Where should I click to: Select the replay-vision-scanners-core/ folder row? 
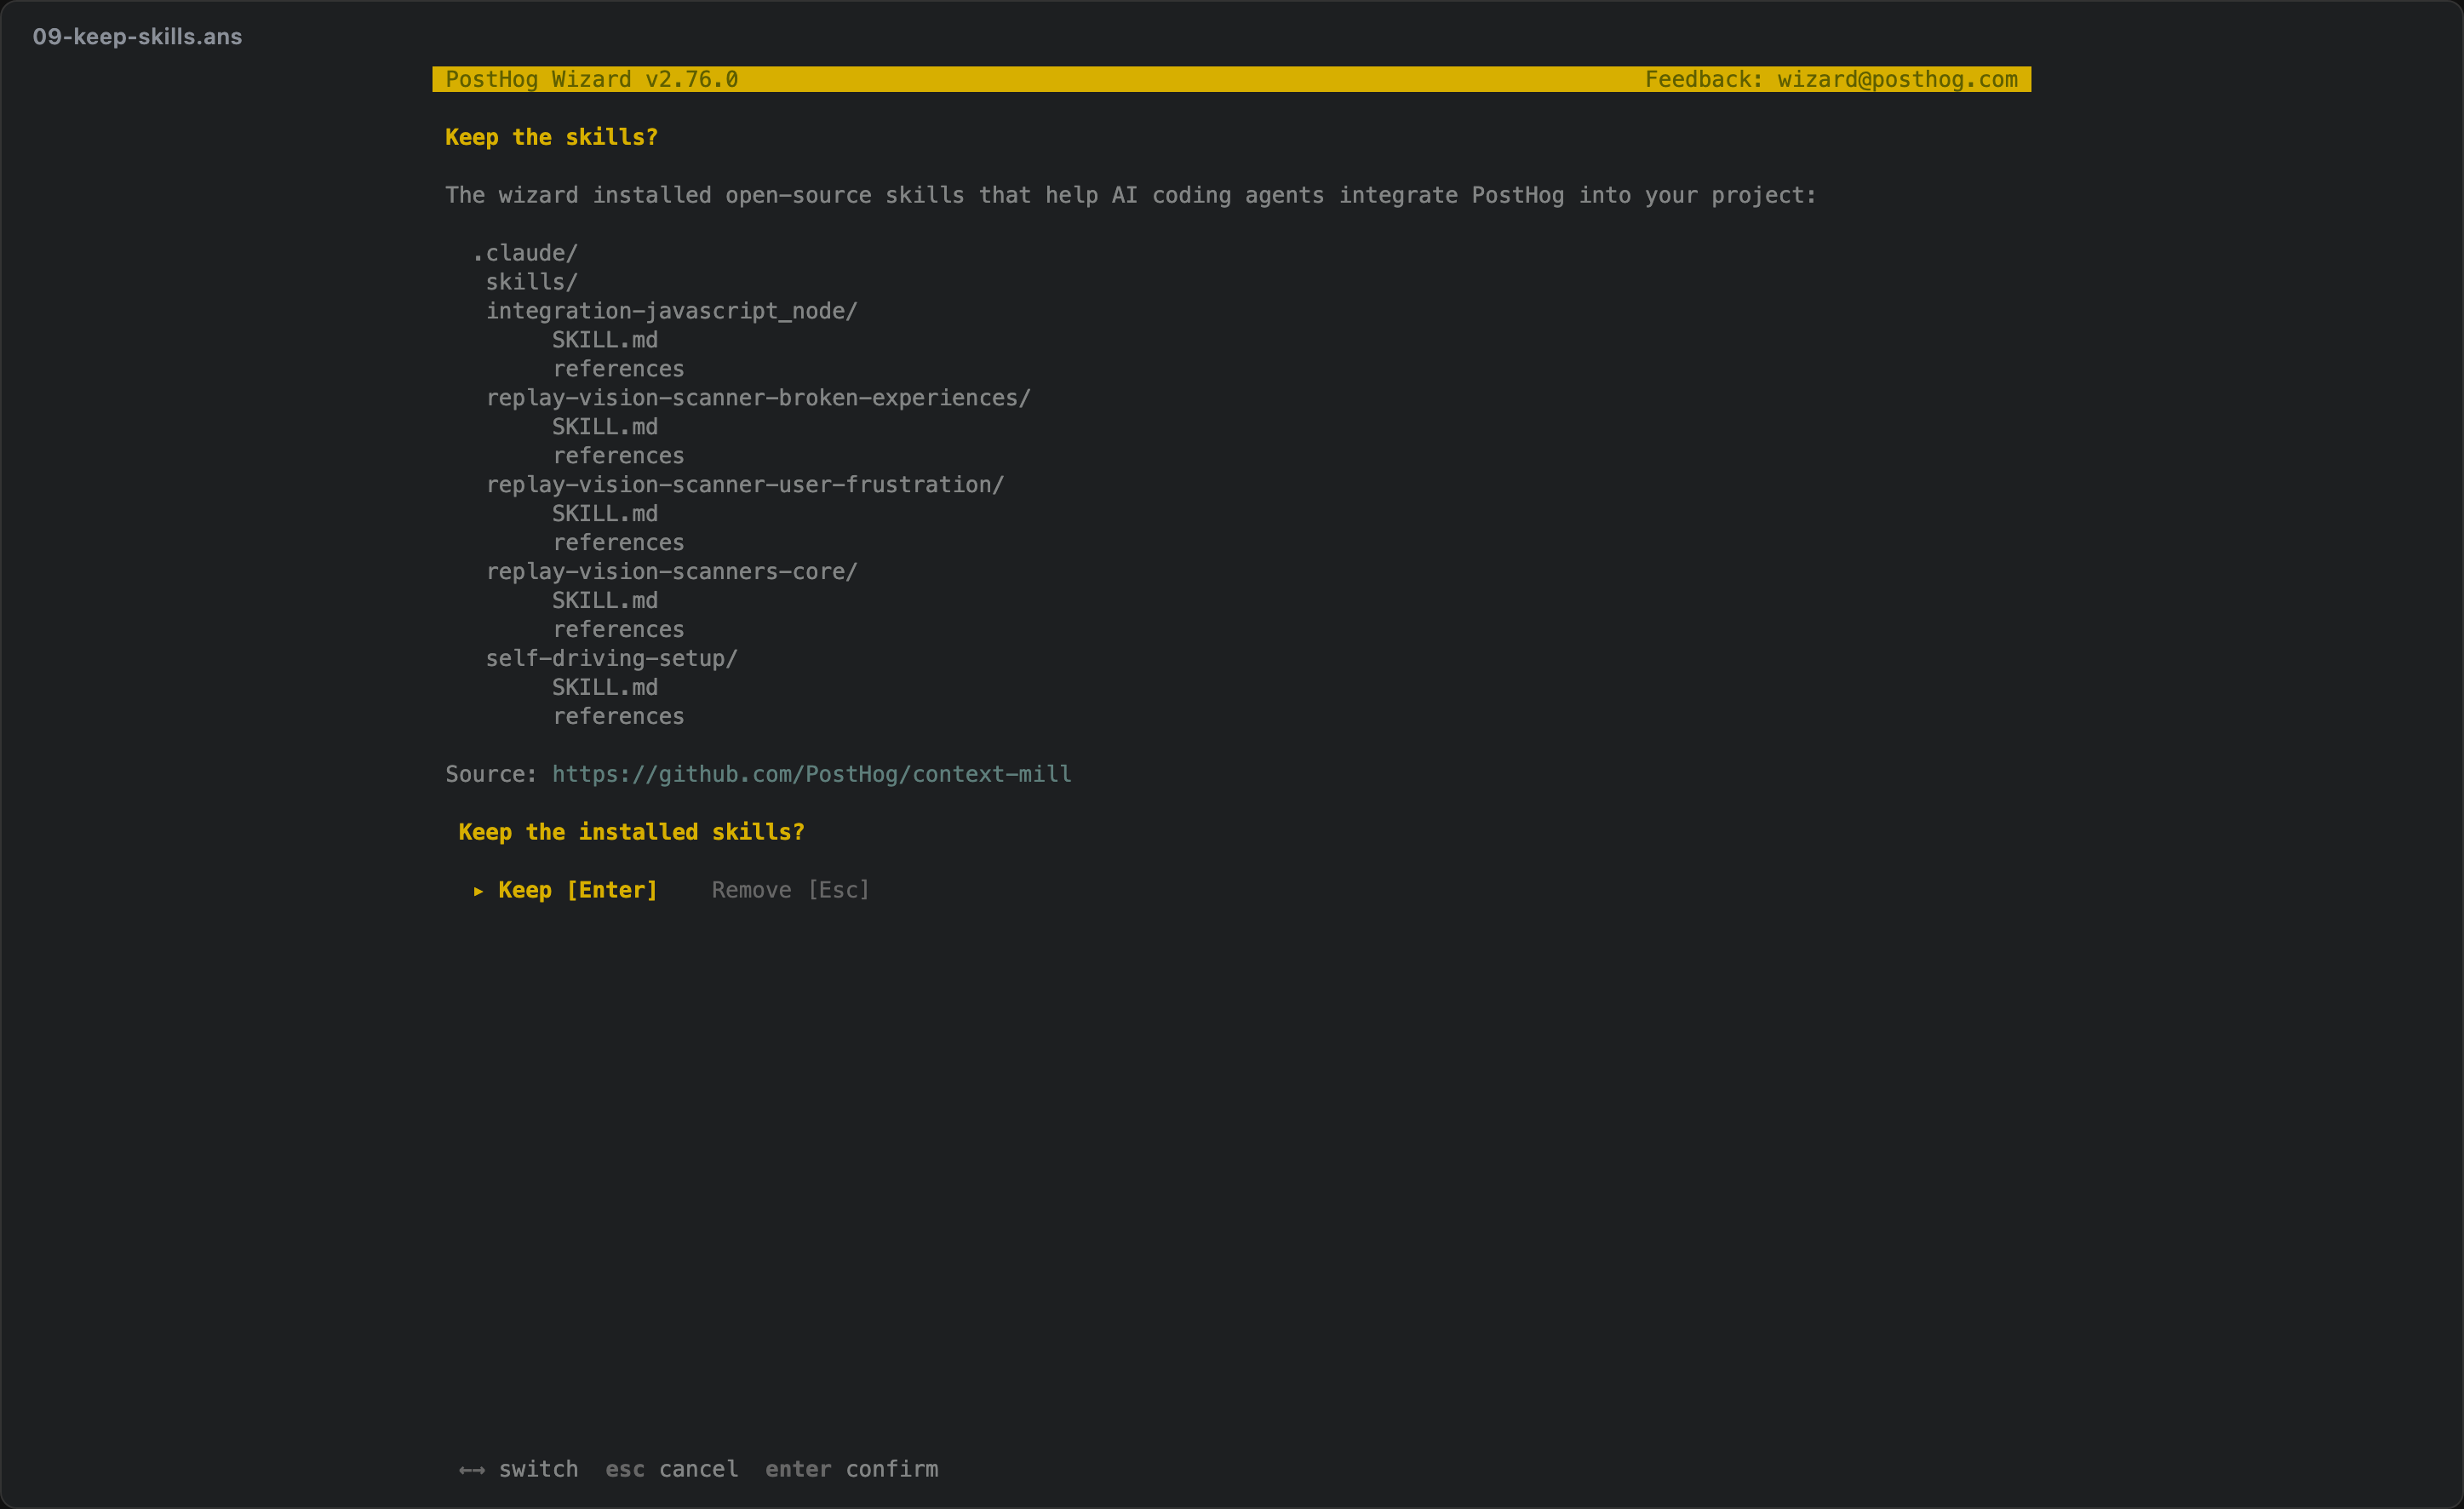click(672, 572)
